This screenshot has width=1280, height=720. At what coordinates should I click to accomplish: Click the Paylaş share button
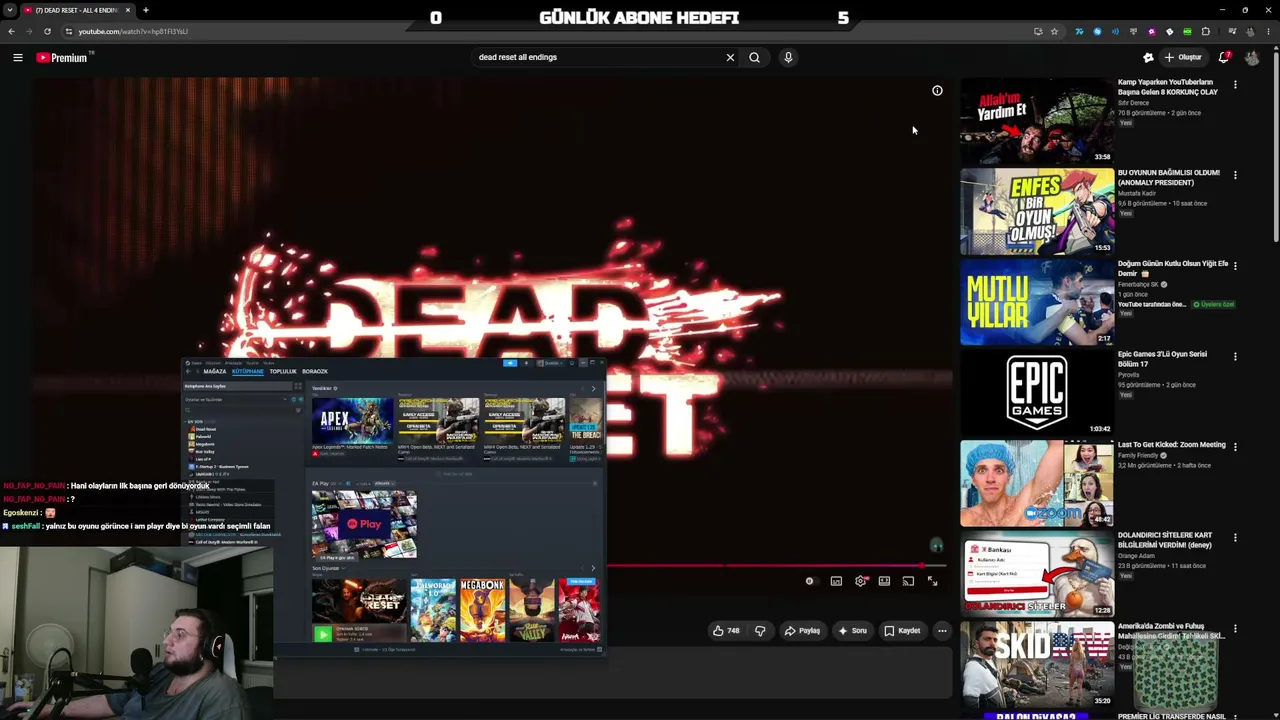click(x=803, y=631)
